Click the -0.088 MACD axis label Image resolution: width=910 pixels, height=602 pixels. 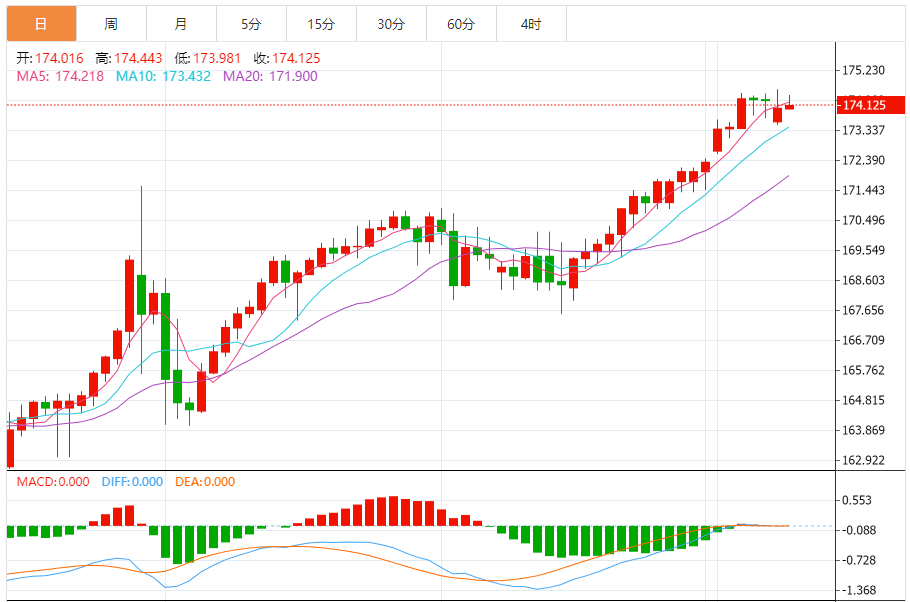(x=857, y=530)
